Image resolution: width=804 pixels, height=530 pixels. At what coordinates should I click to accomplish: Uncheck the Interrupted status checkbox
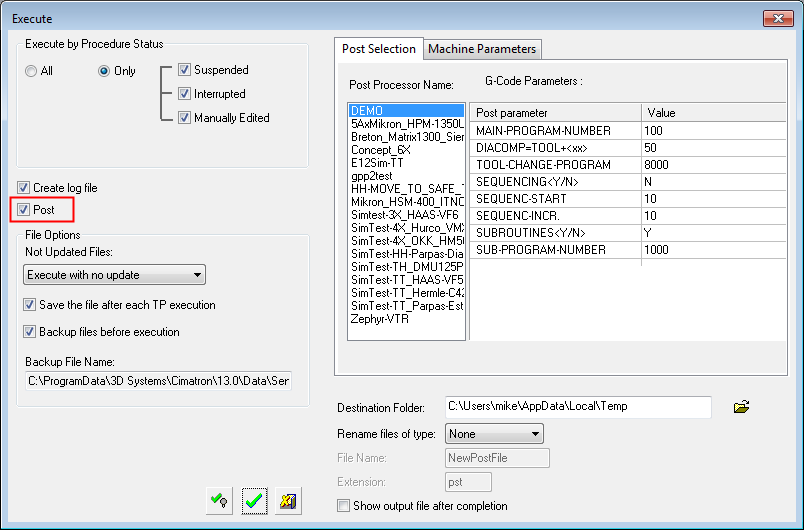pos(184,94)
